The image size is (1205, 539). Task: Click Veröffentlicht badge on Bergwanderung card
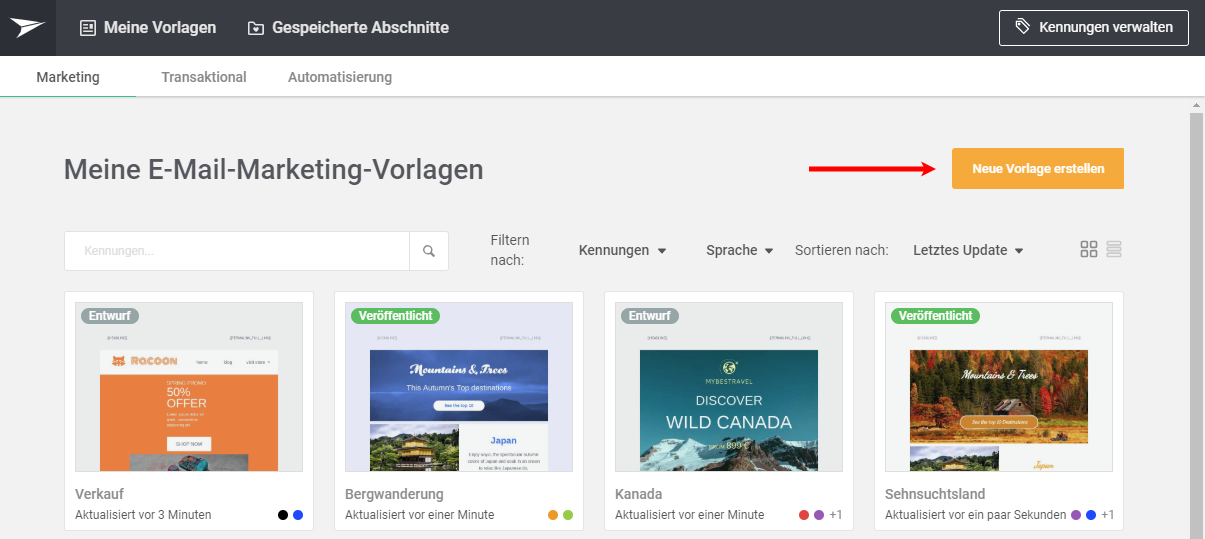396,316
